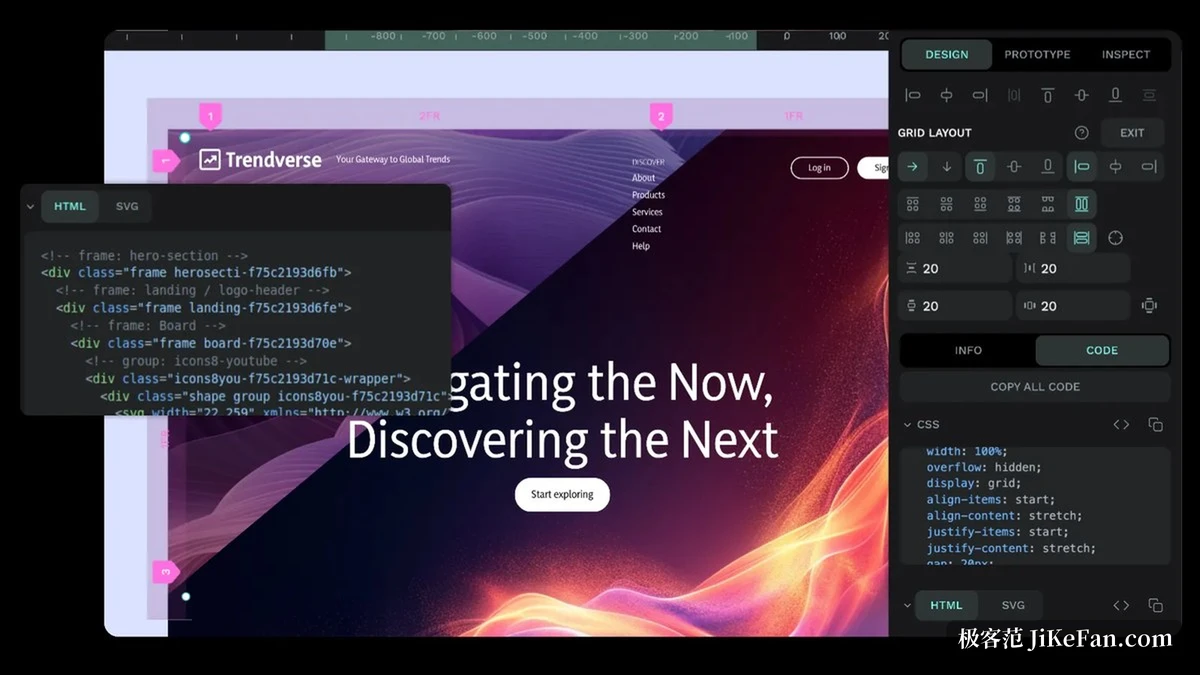
Task: Click align left icon in top alignment toolbar
Action: pos(912,95)
